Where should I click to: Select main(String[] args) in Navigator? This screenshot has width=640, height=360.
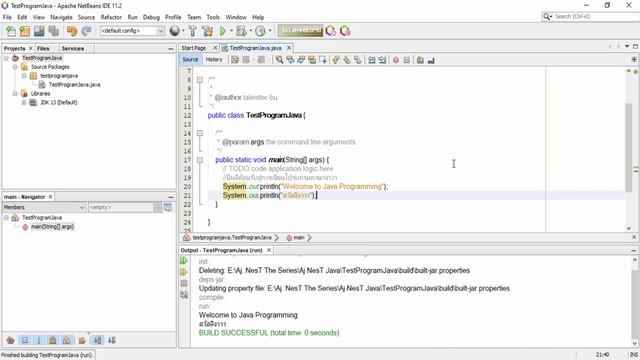52,227
